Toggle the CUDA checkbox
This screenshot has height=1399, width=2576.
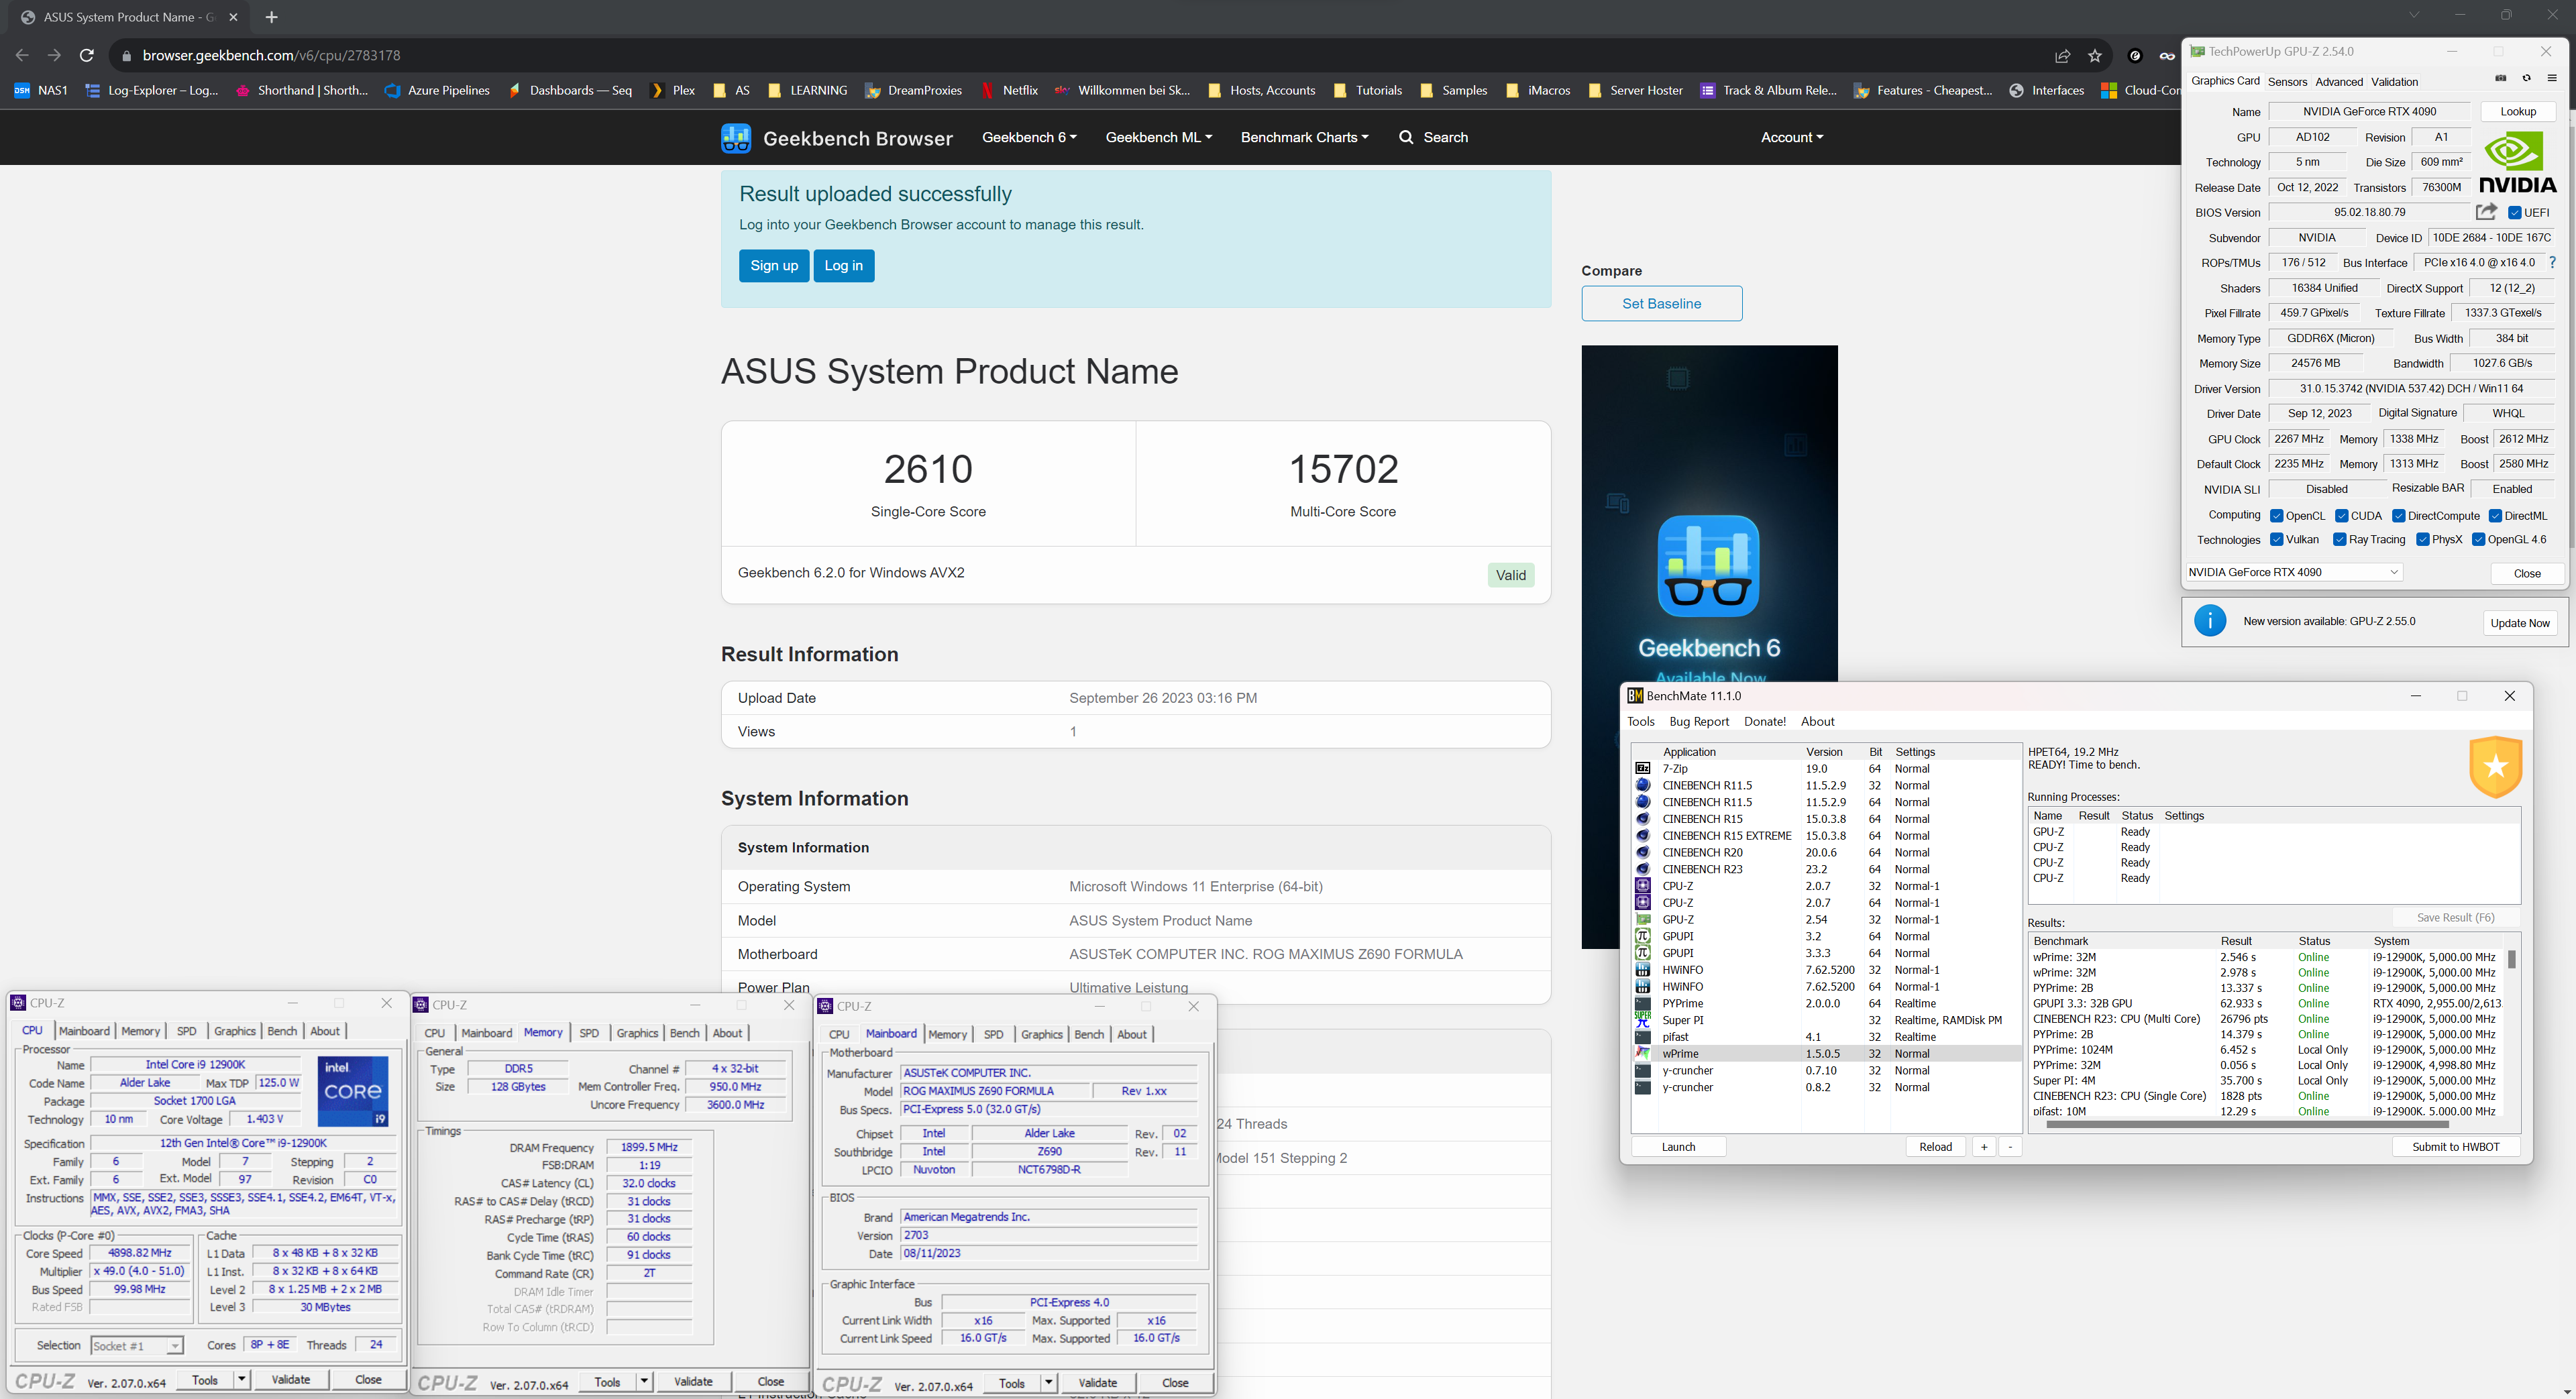(x=2341, y=516)
